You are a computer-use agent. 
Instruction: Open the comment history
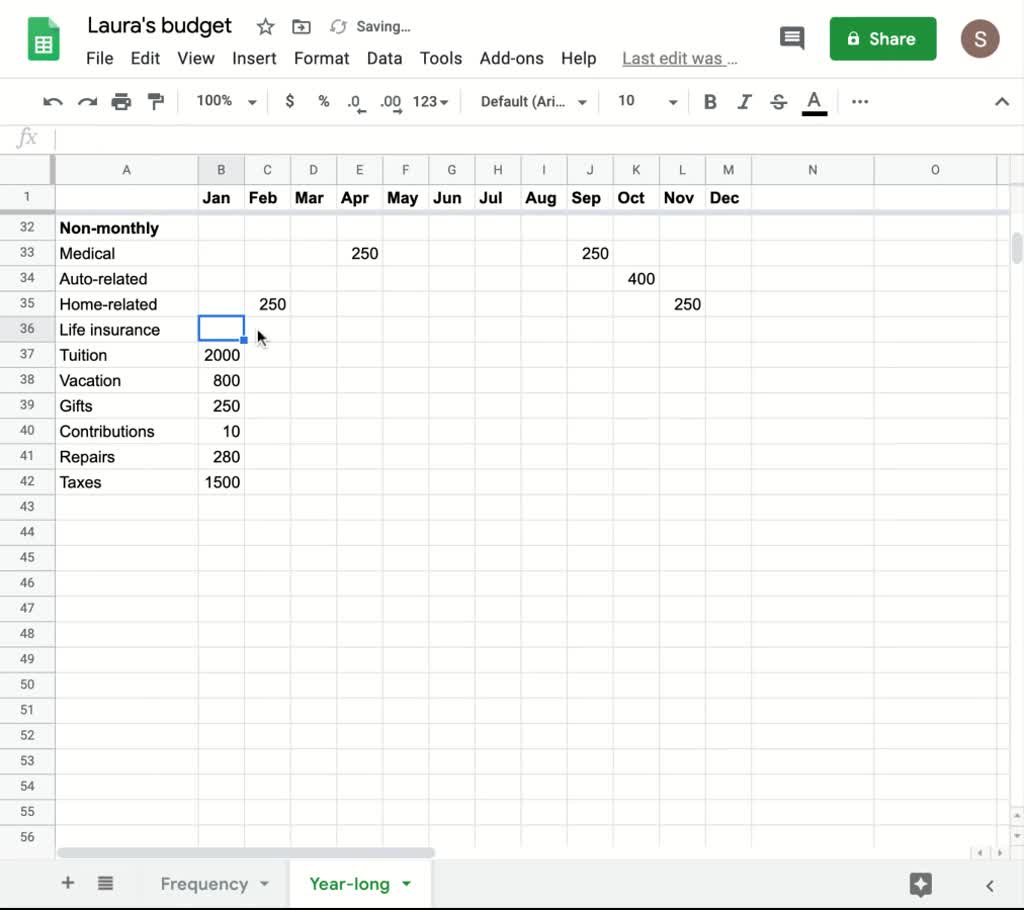792,38
